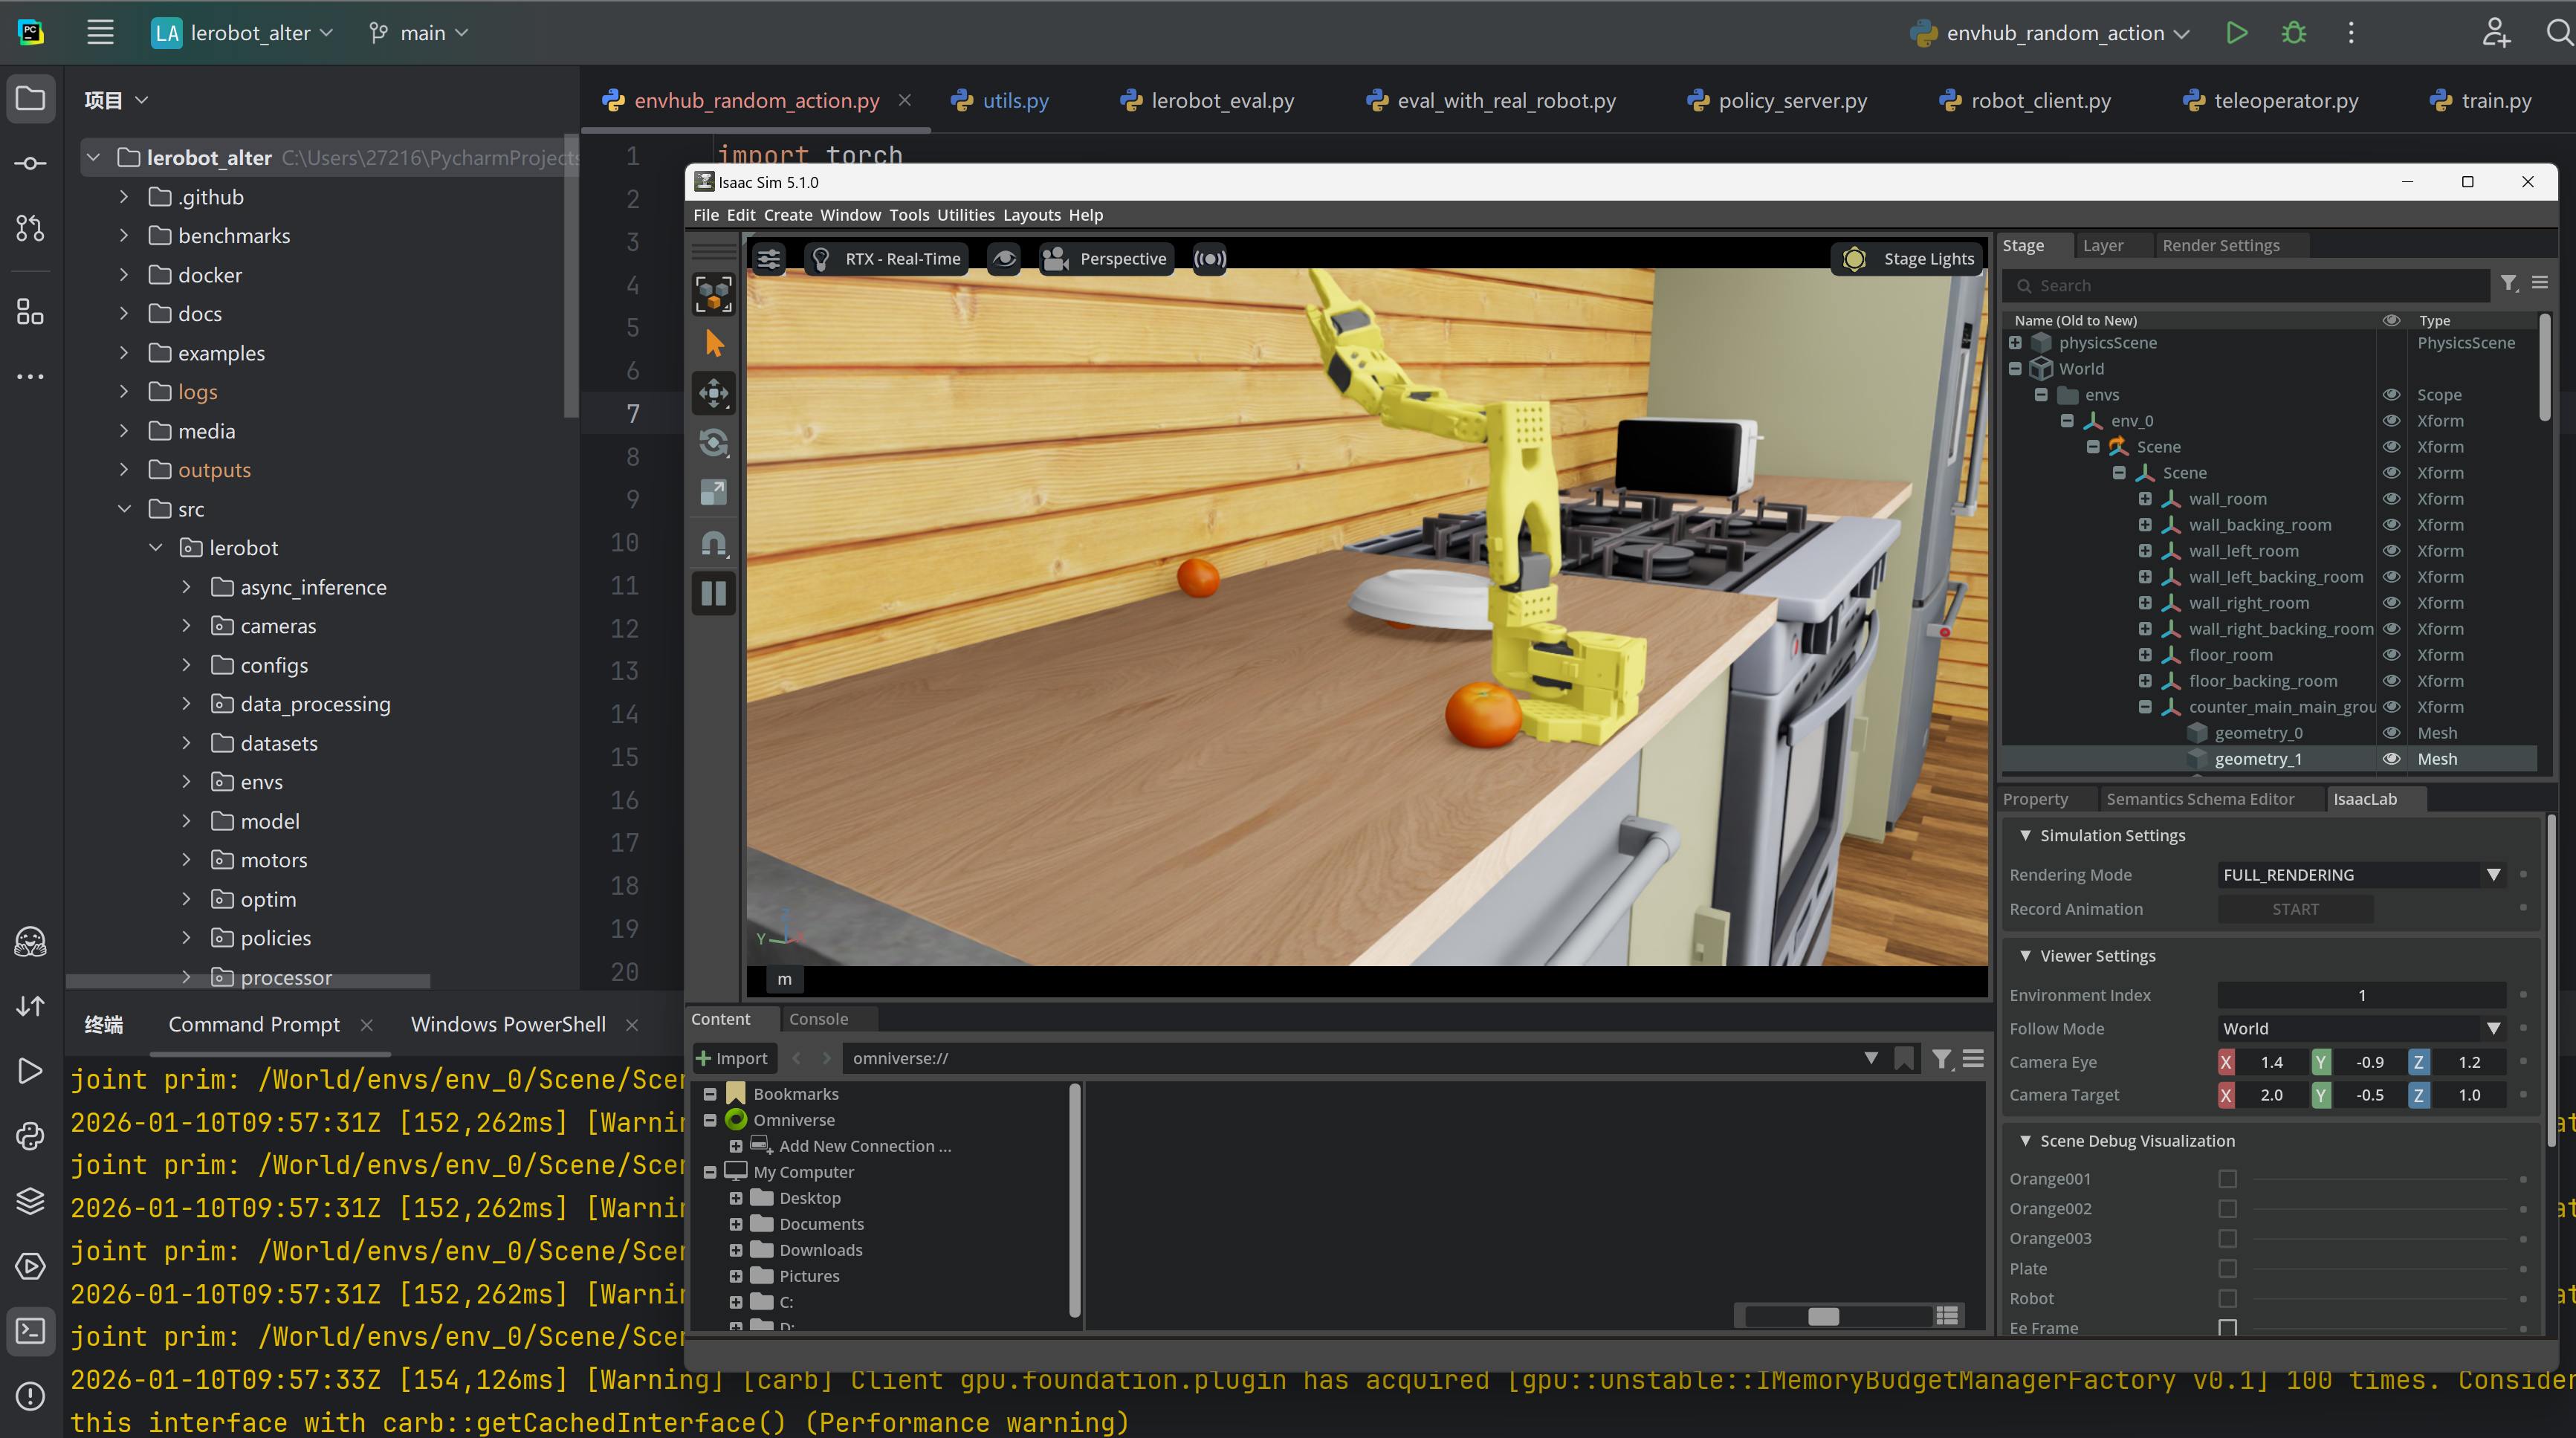Open the Follow Mode dropdown
The height and width of the screenshot is (1438, 2576).
2361,1029
